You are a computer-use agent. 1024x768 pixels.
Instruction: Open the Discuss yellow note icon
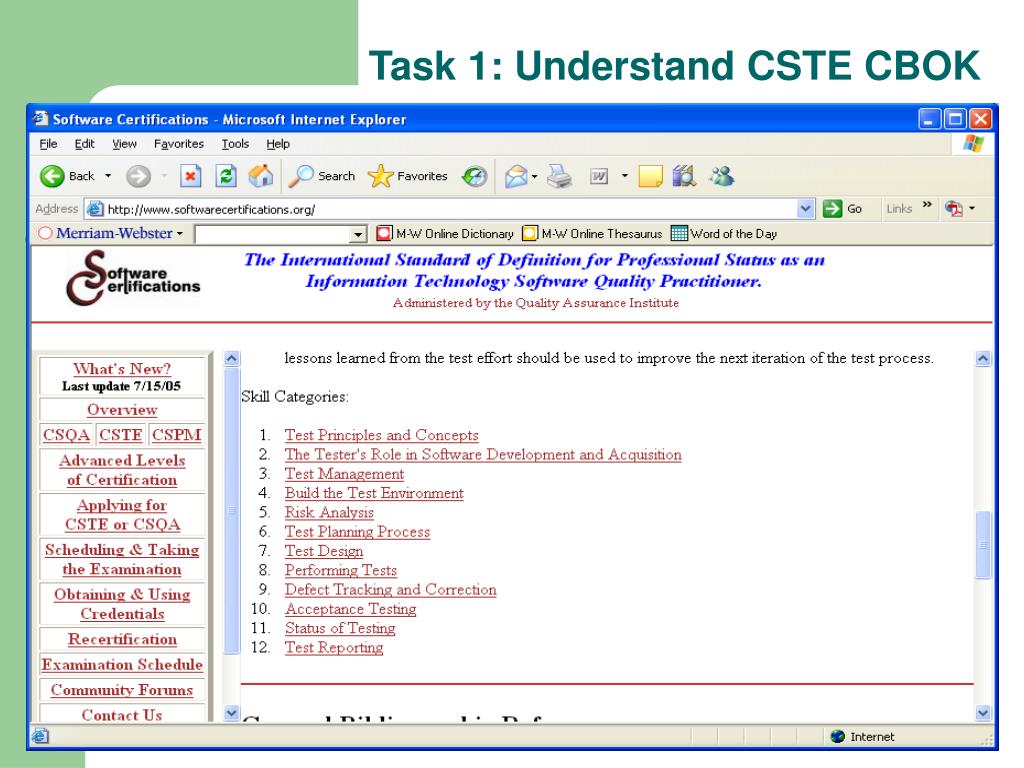click(650, 176)
